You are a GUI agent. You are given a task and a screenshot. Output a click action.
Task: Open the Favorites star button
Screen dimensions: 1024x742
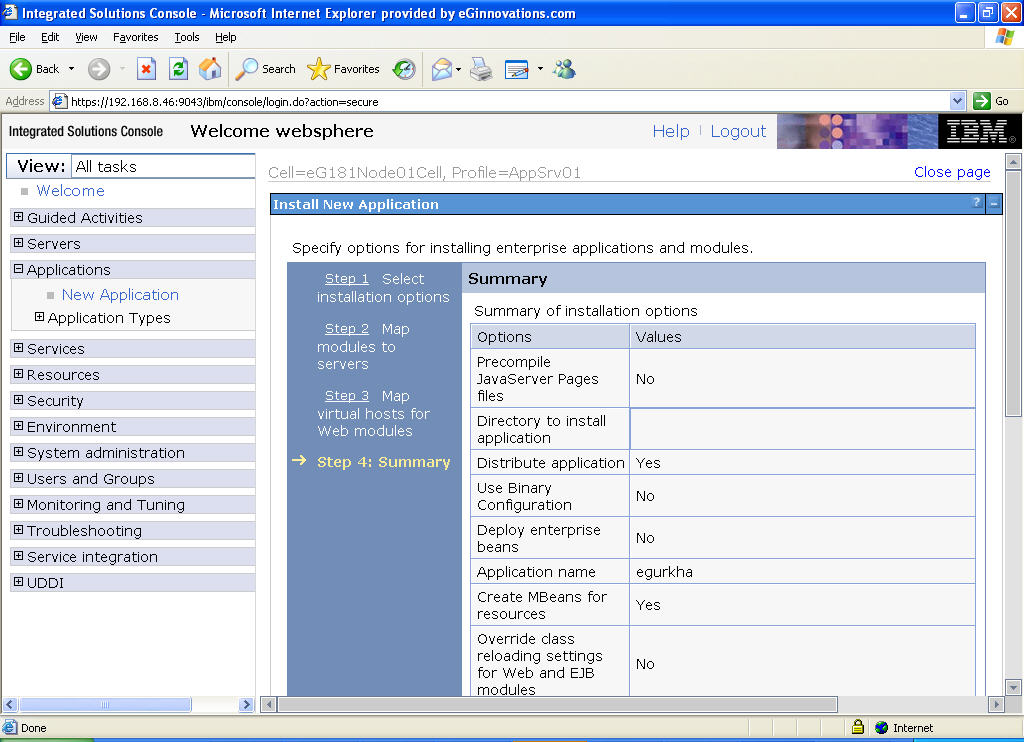coord(344,69)
